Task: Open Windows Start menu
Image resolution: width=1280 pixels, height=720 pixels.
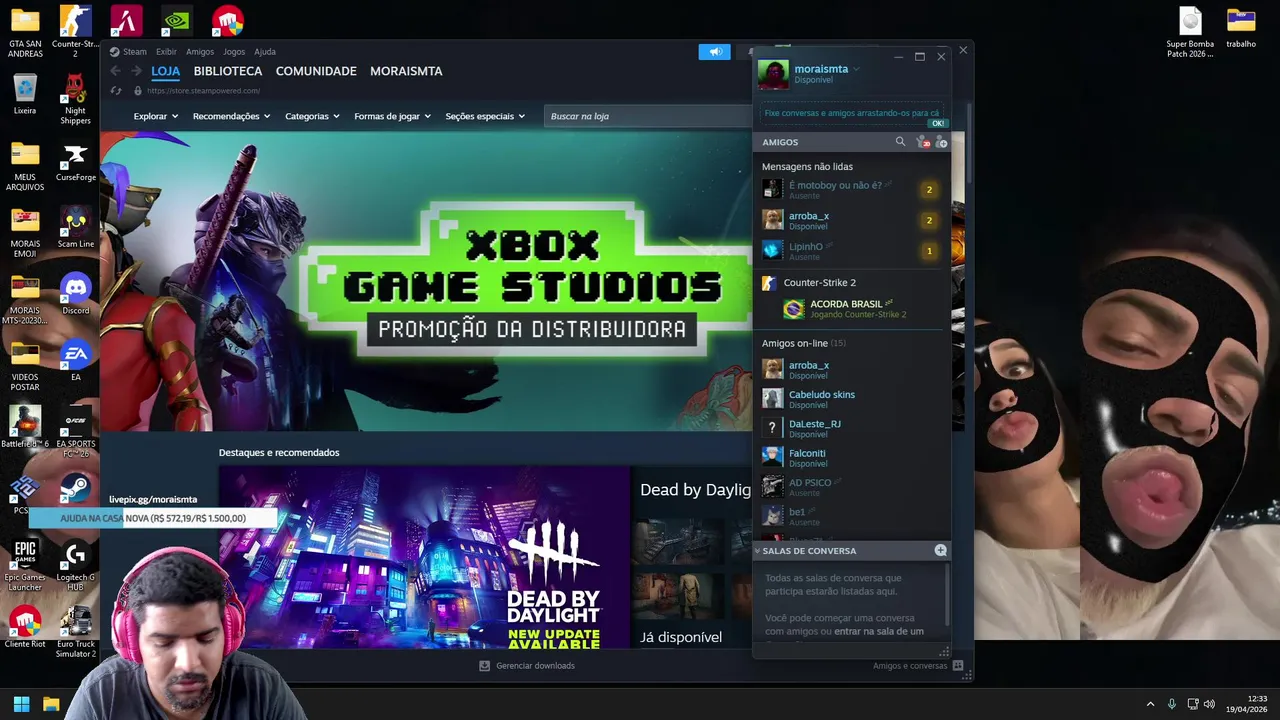Action: point(21,704)
